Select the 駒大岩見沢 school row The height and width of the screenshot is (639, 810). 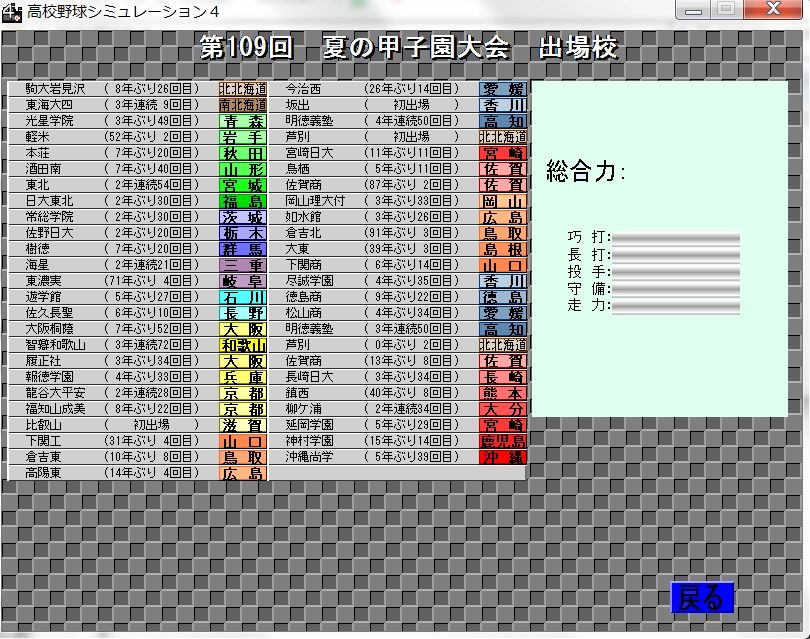tap(138, 88)
